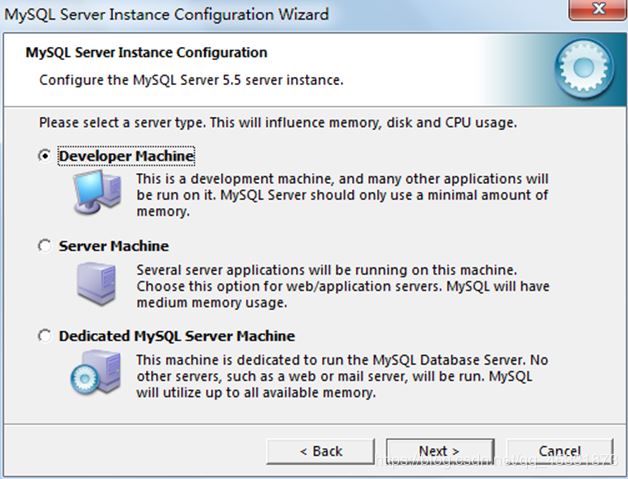Click the wizard window title bar text
Image resolution: width=628 pixels, height=479 pixels.
tap(166, 14)
